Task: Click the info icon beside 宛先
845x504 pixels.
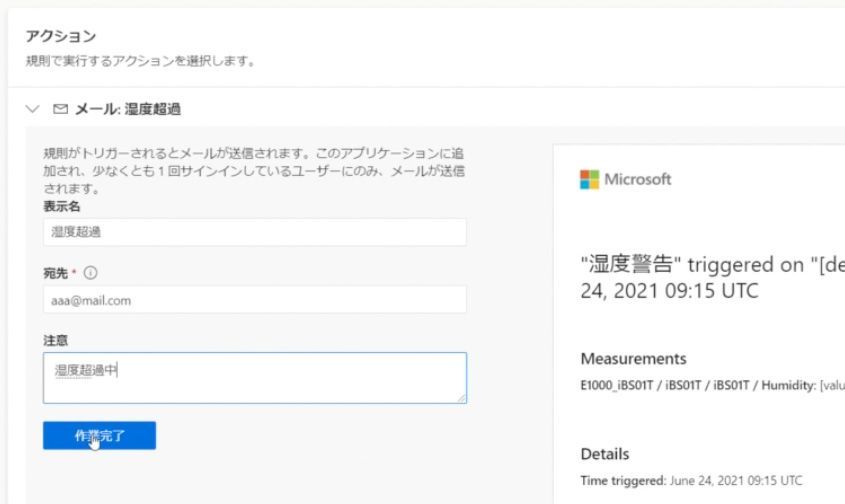Action: (x=90, y=273)
